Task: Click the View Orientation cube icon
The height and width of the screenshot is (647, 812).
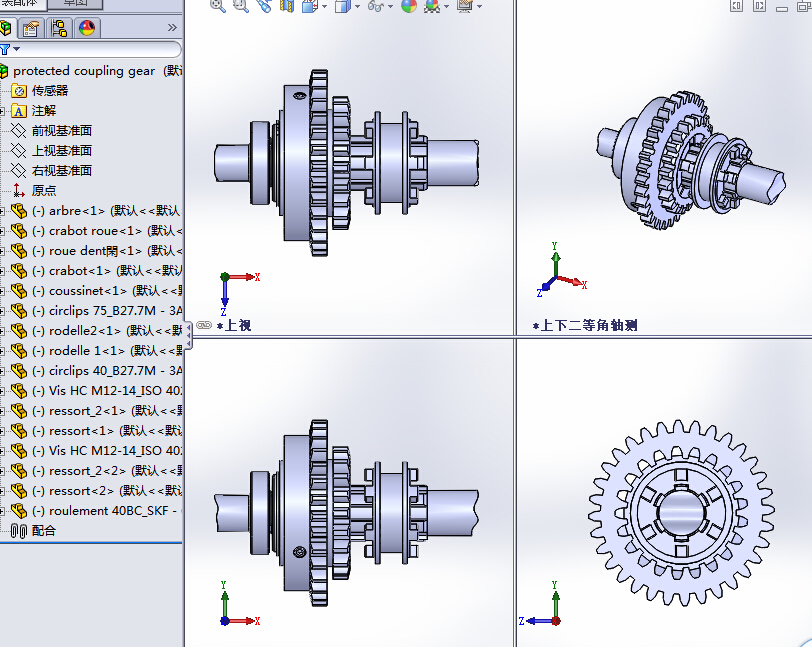Action: click(310, 6)
